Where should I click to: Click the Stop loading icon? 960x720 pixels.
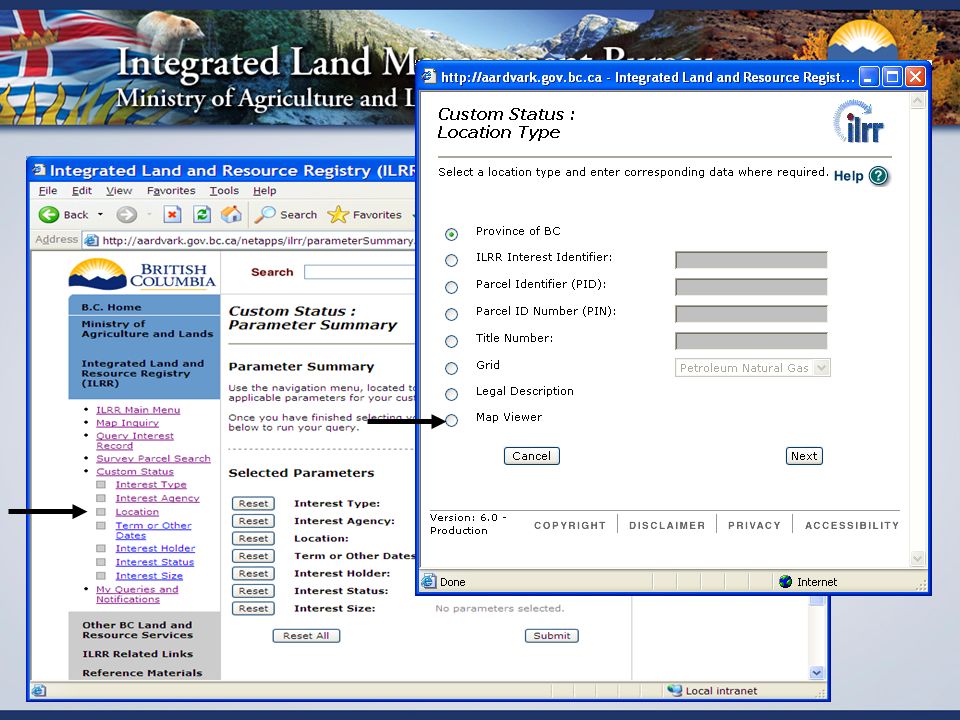click(x=172, y=215)
